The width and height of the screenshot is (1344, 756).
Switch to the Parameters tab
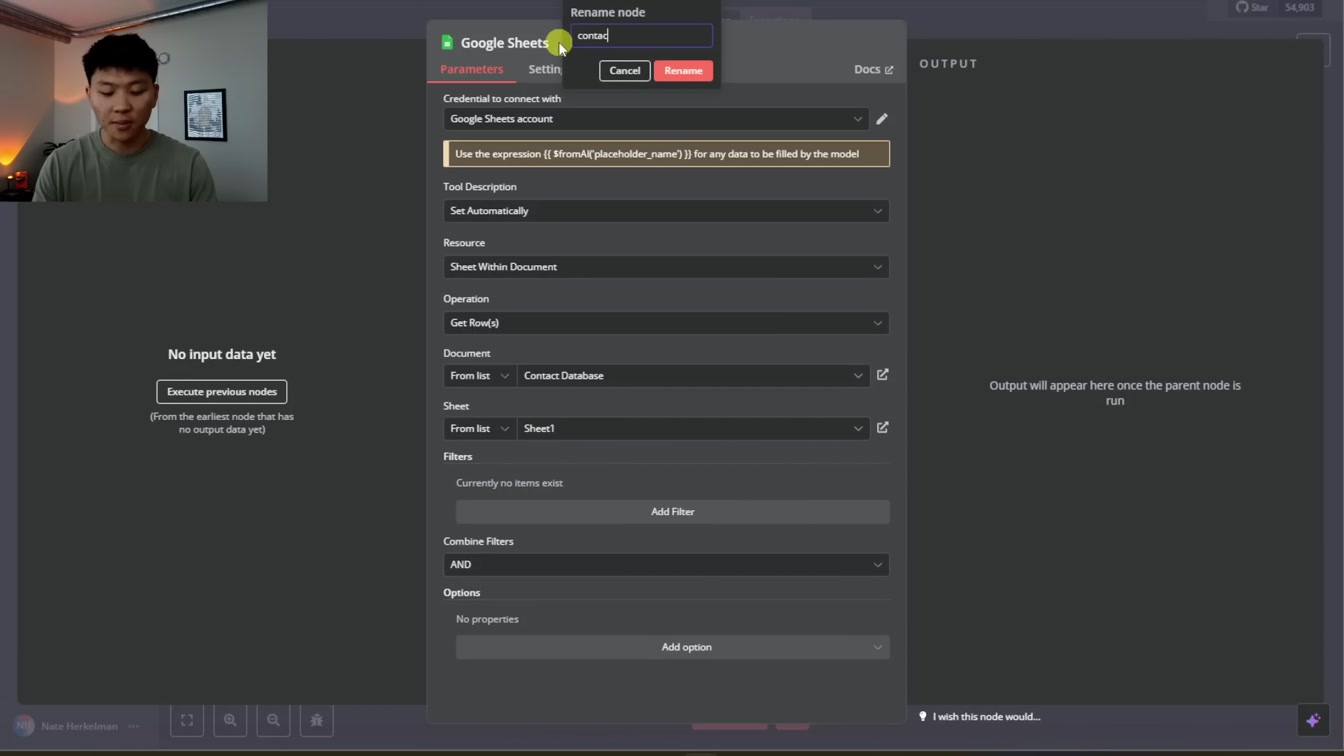[x=471, y=69]
